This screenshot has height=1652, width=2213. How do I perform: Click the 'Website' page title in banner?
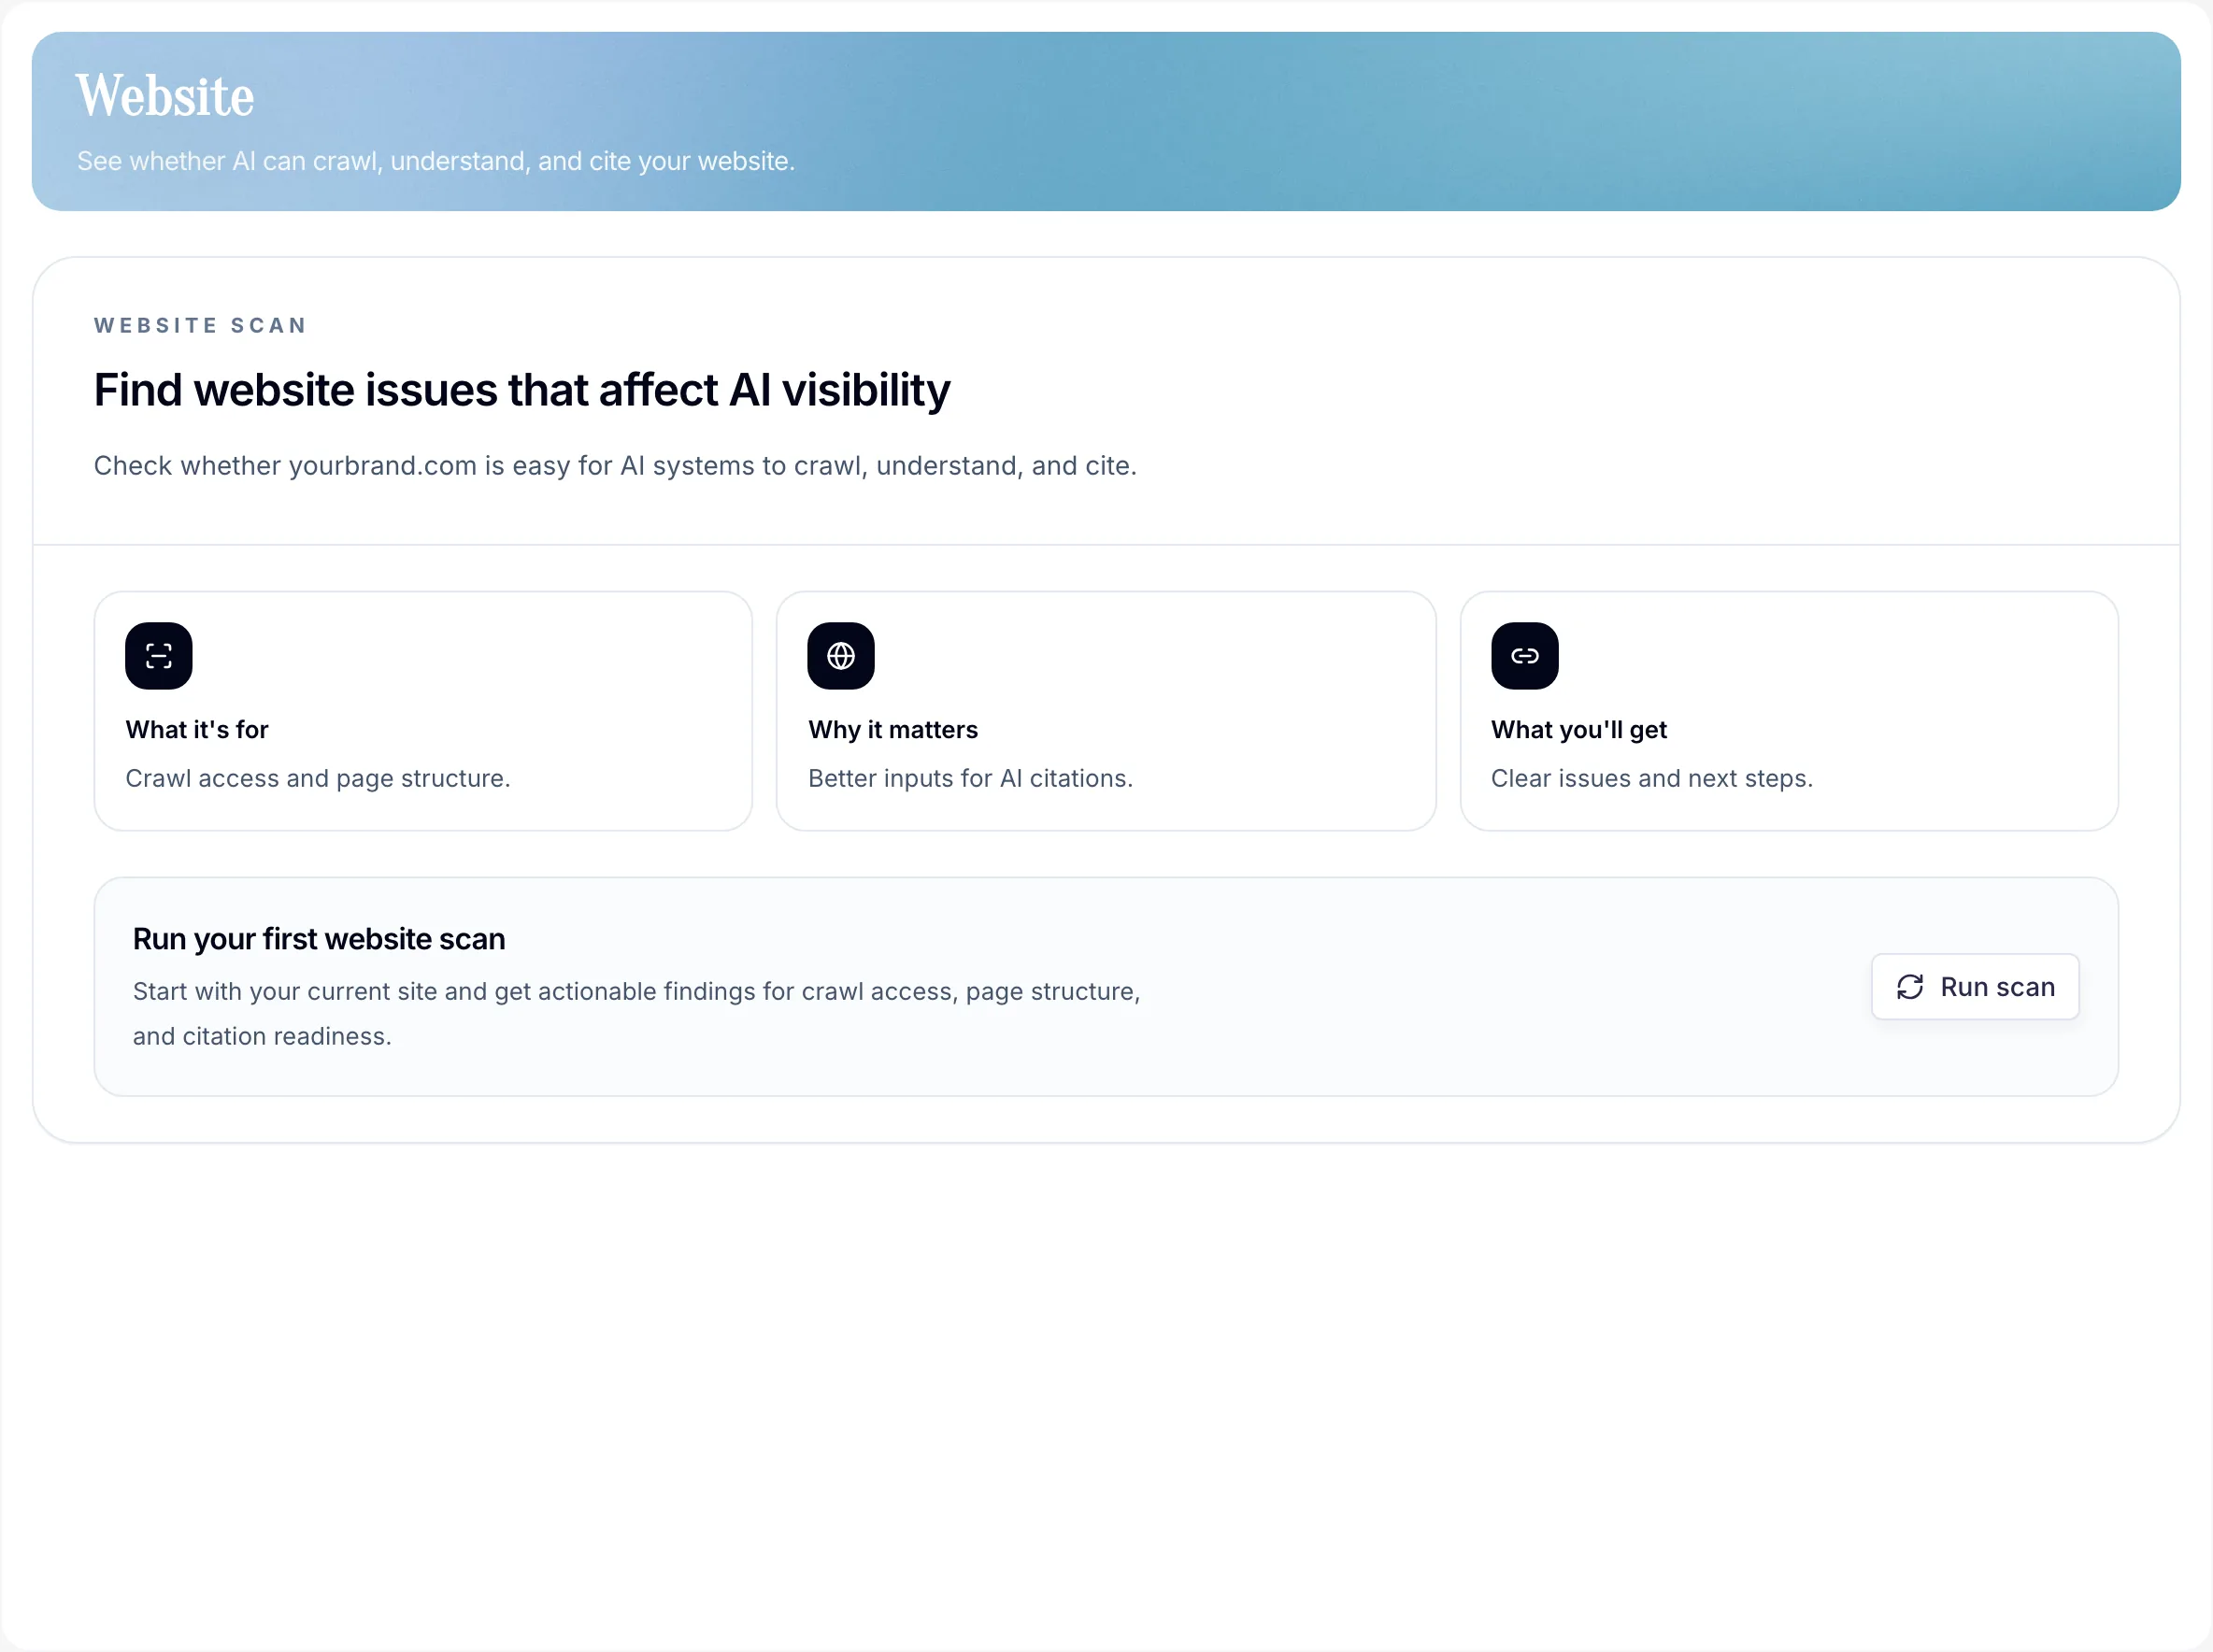(164, 95)
